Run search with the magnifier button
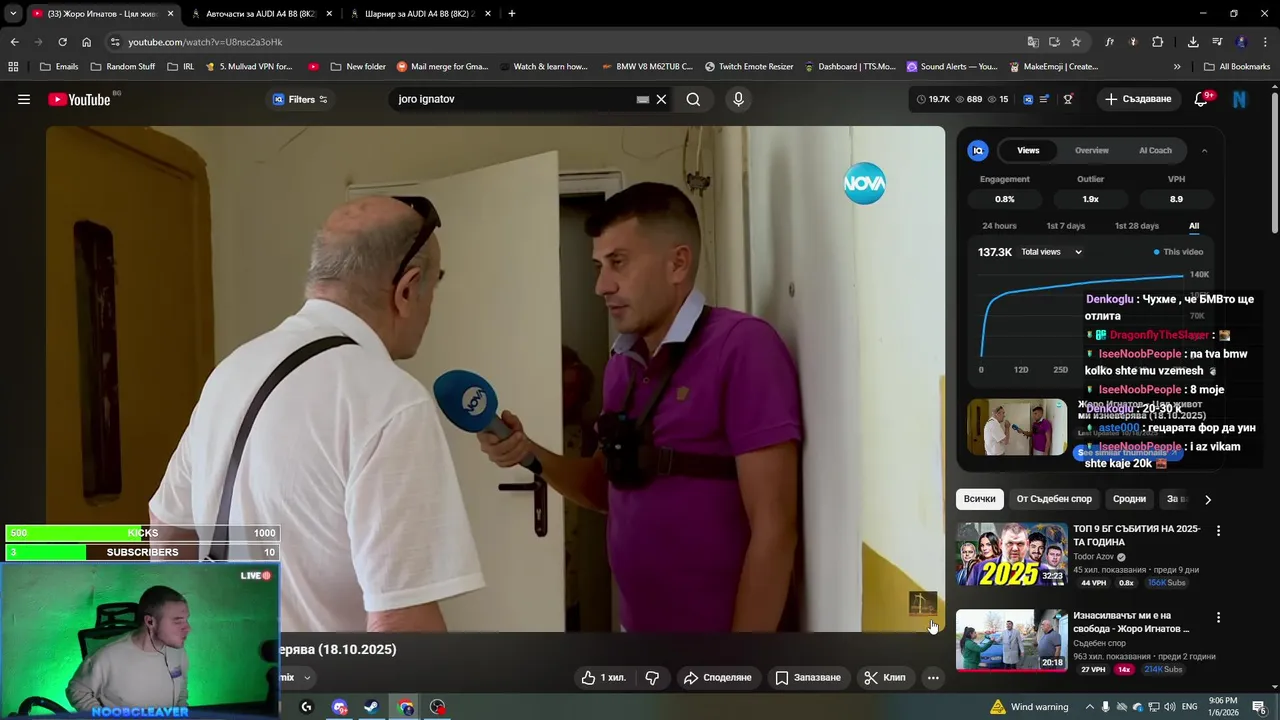This screenshot has height=720, width=1280. [693, 99]
